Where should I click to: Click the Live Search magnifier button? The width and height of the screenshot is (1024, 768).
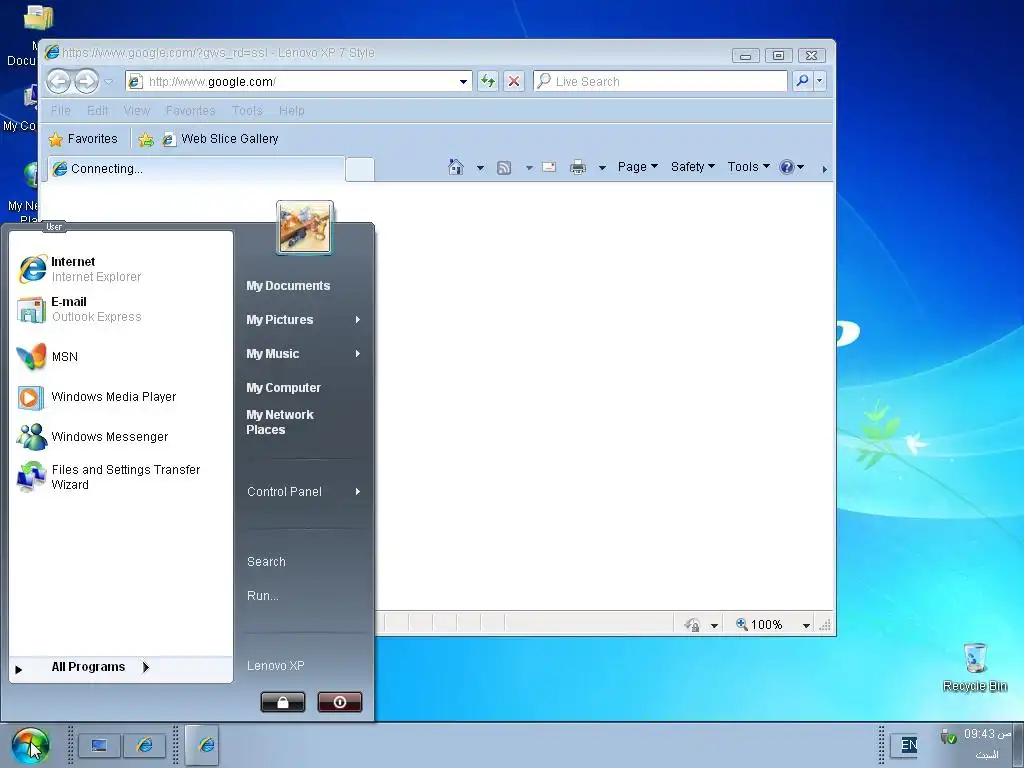click(802, 81)
